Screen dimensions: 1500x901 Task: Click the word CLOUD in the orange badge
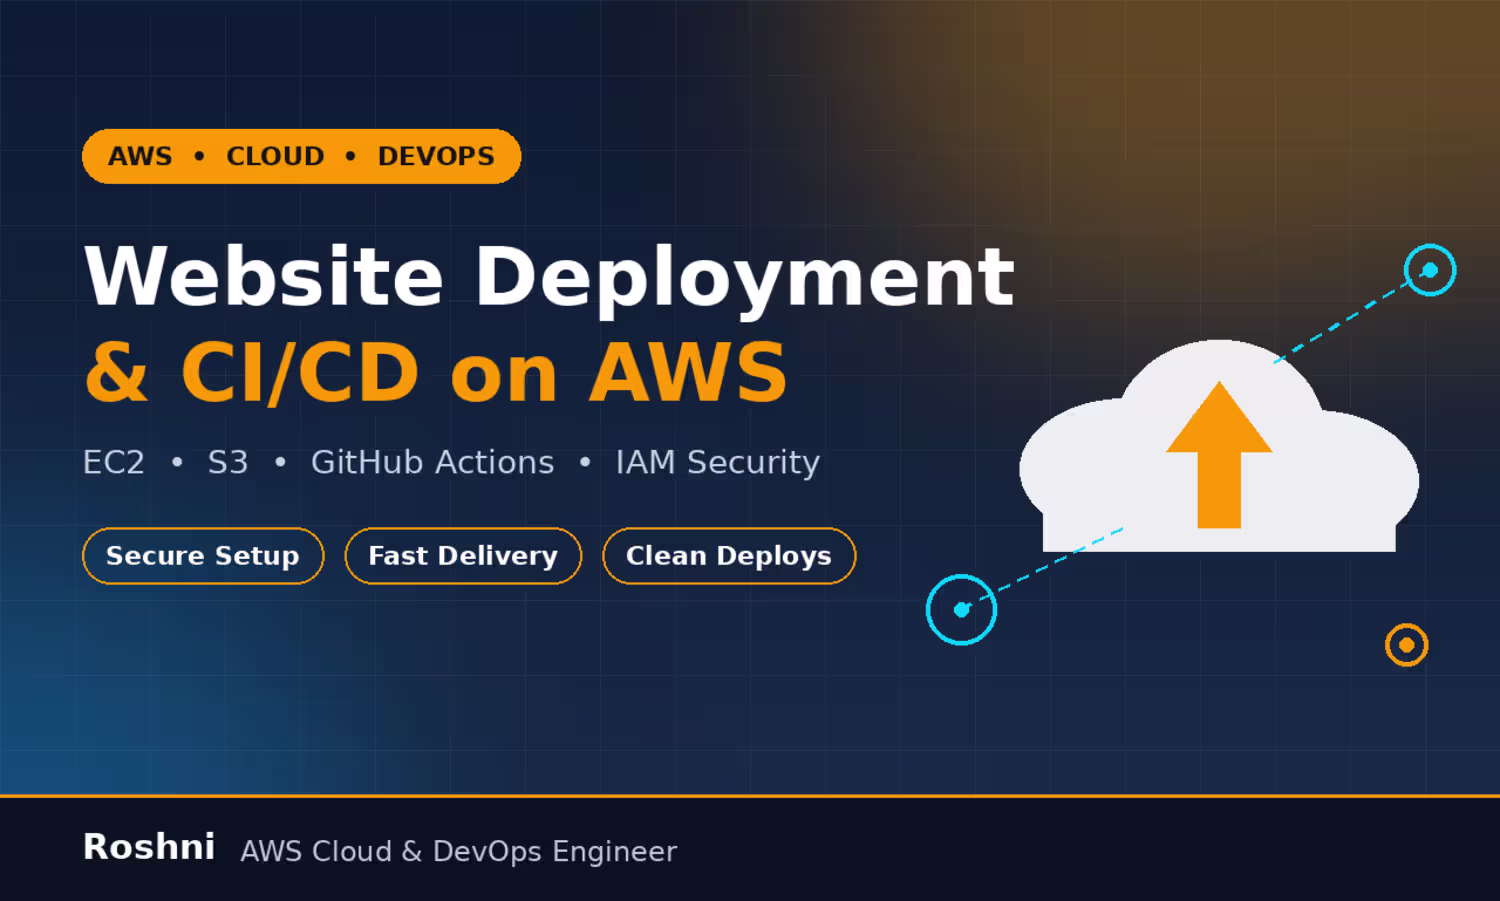tap(275, 157)
